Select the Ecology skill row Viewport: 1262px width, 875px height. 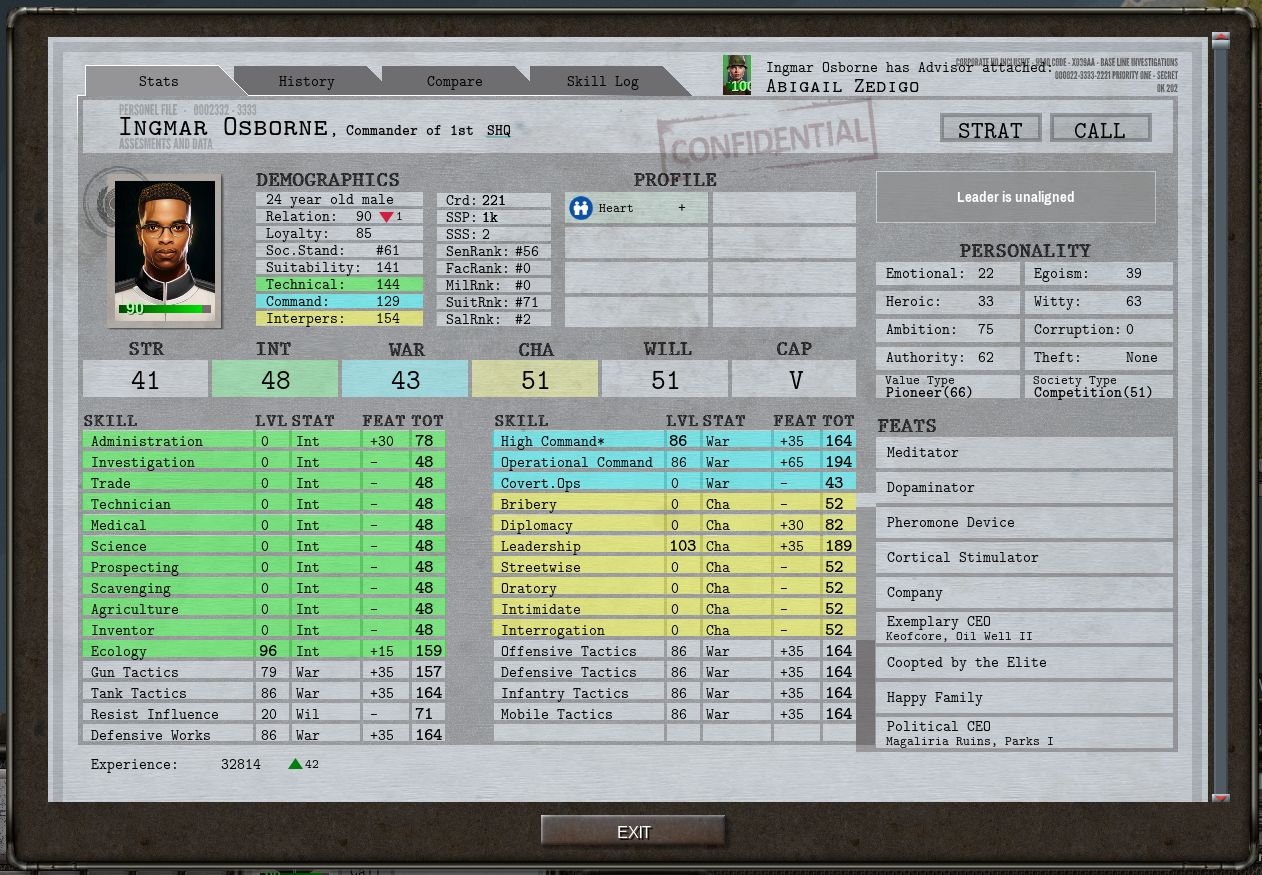point(264,651)
